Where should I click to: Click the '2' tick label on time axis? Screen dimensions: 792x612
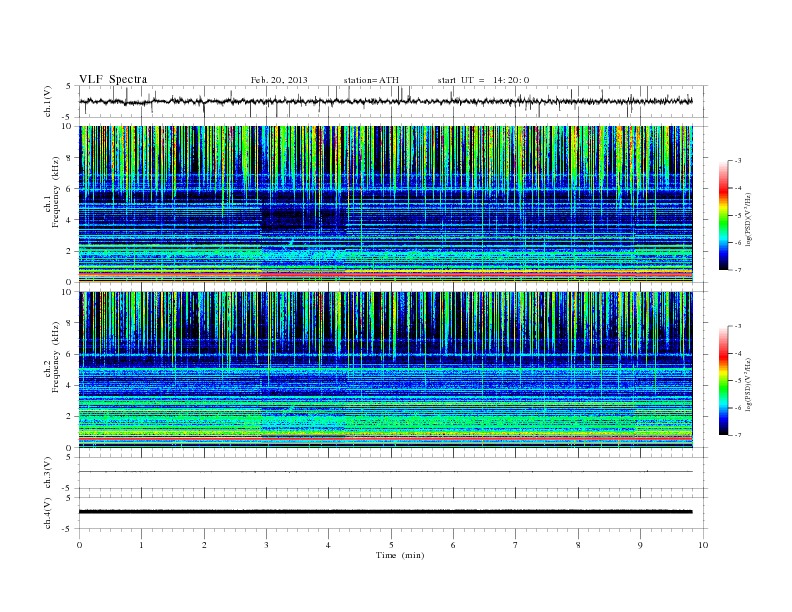tap(204, 545)
